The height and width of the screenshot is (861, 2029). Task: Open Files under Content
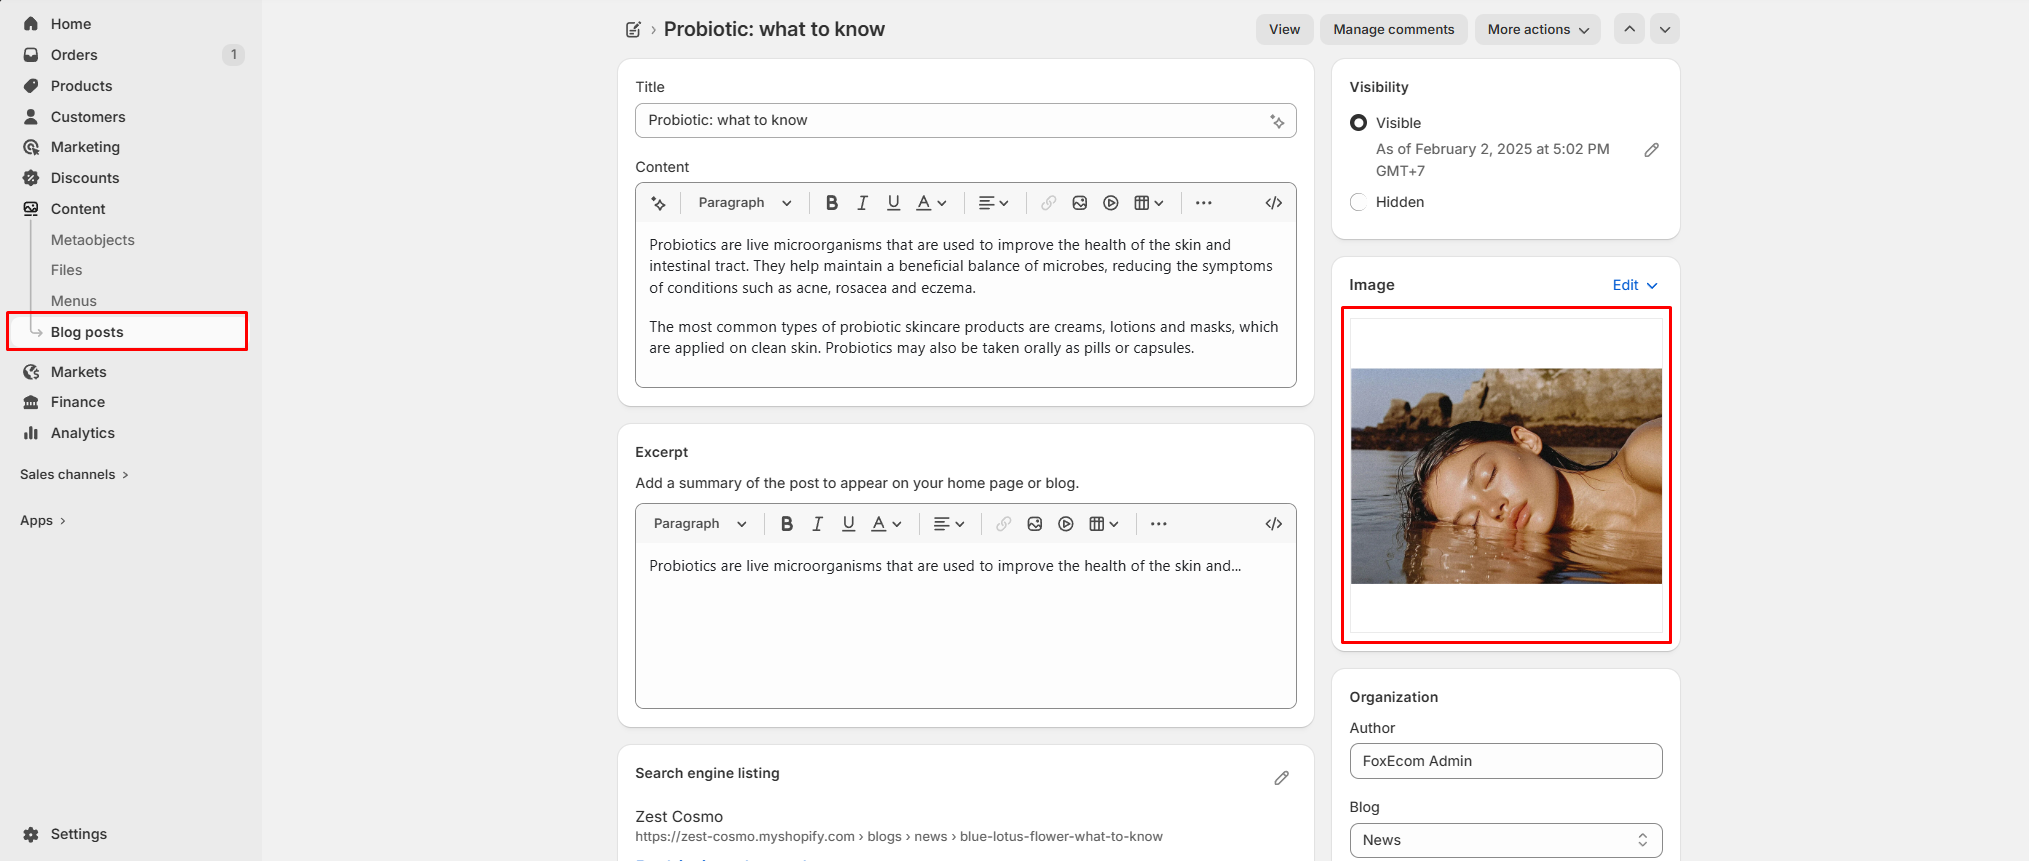click(66, 270)
